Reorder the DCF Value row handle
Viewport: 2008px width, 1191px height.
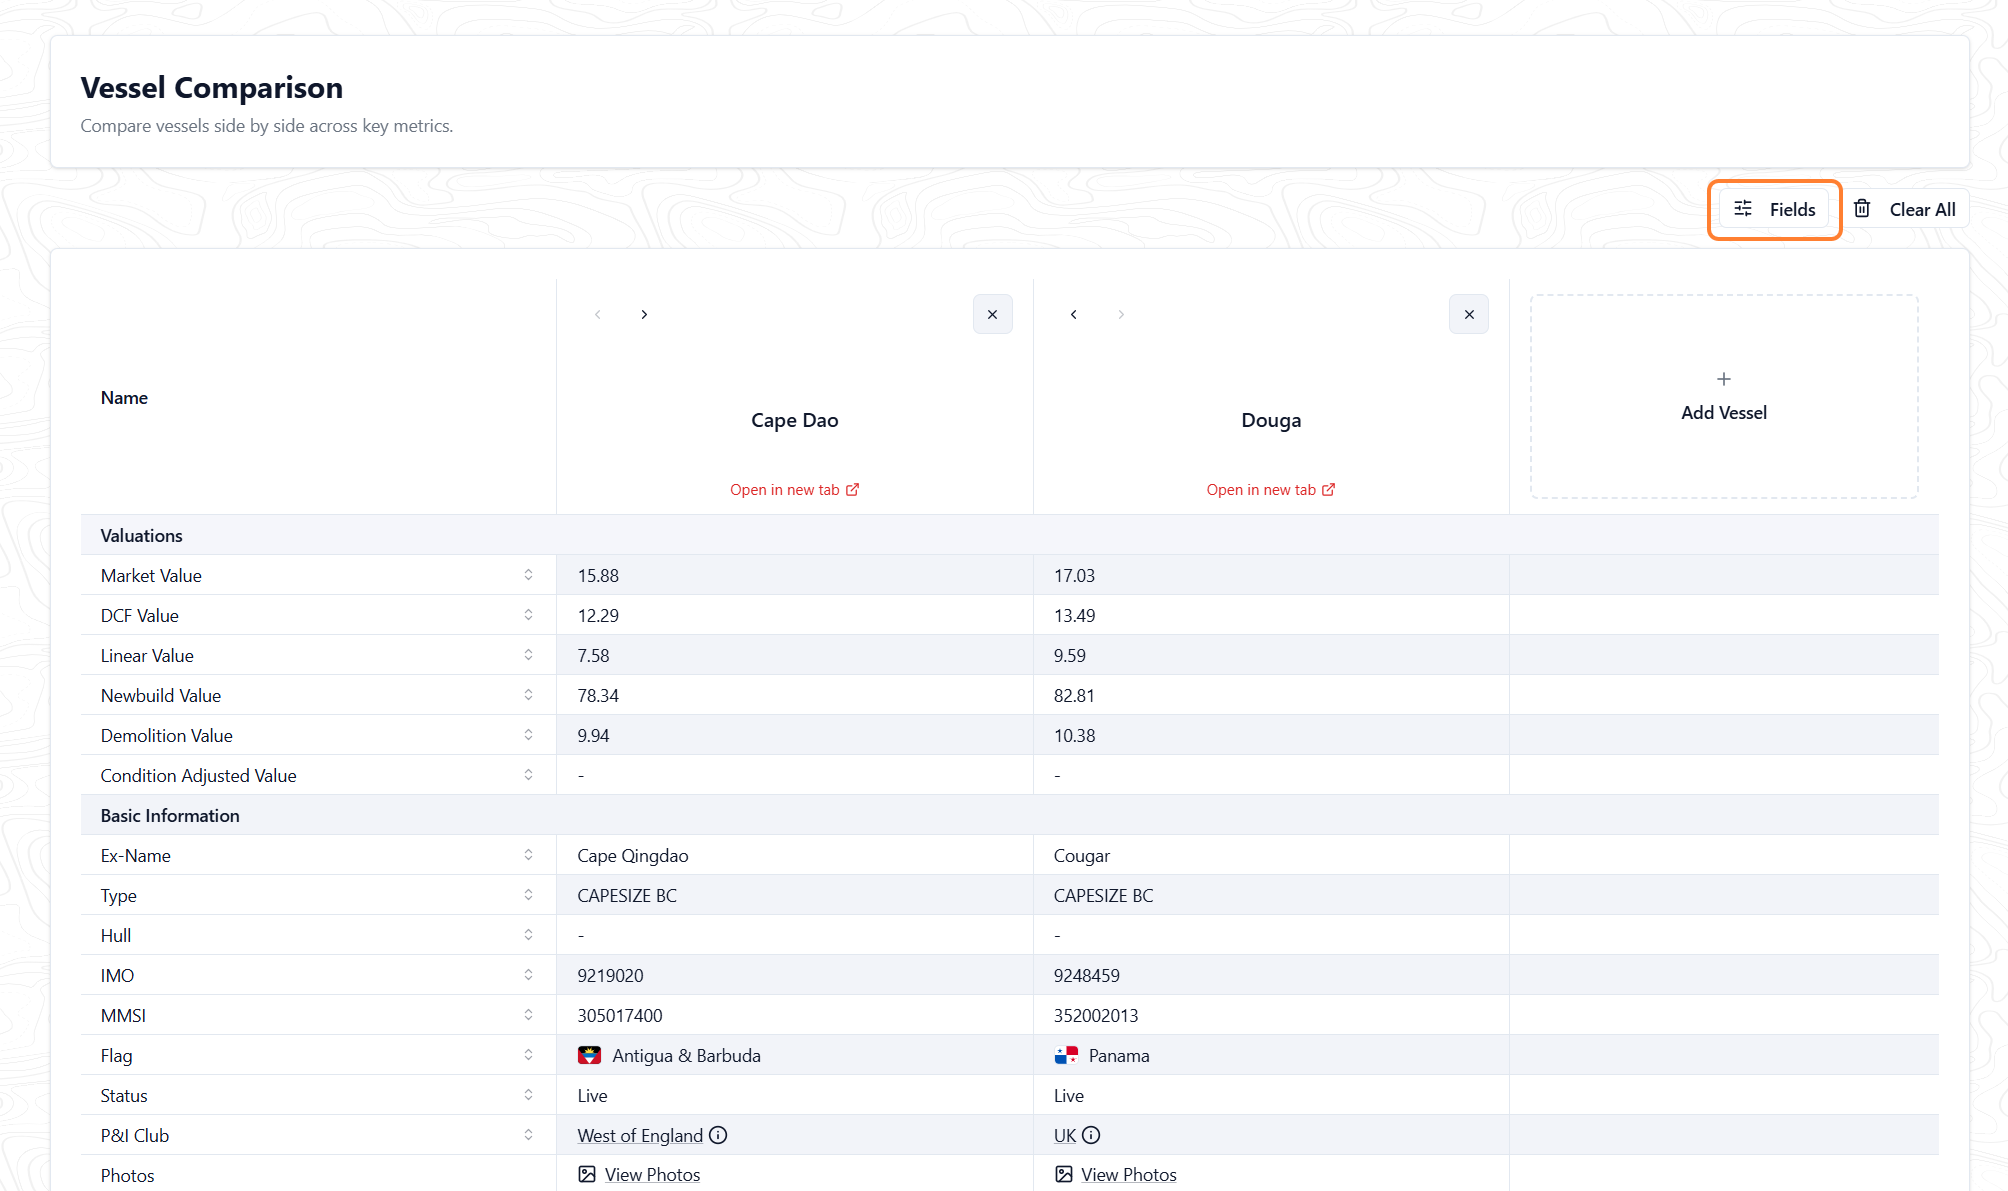click(528, 615)
